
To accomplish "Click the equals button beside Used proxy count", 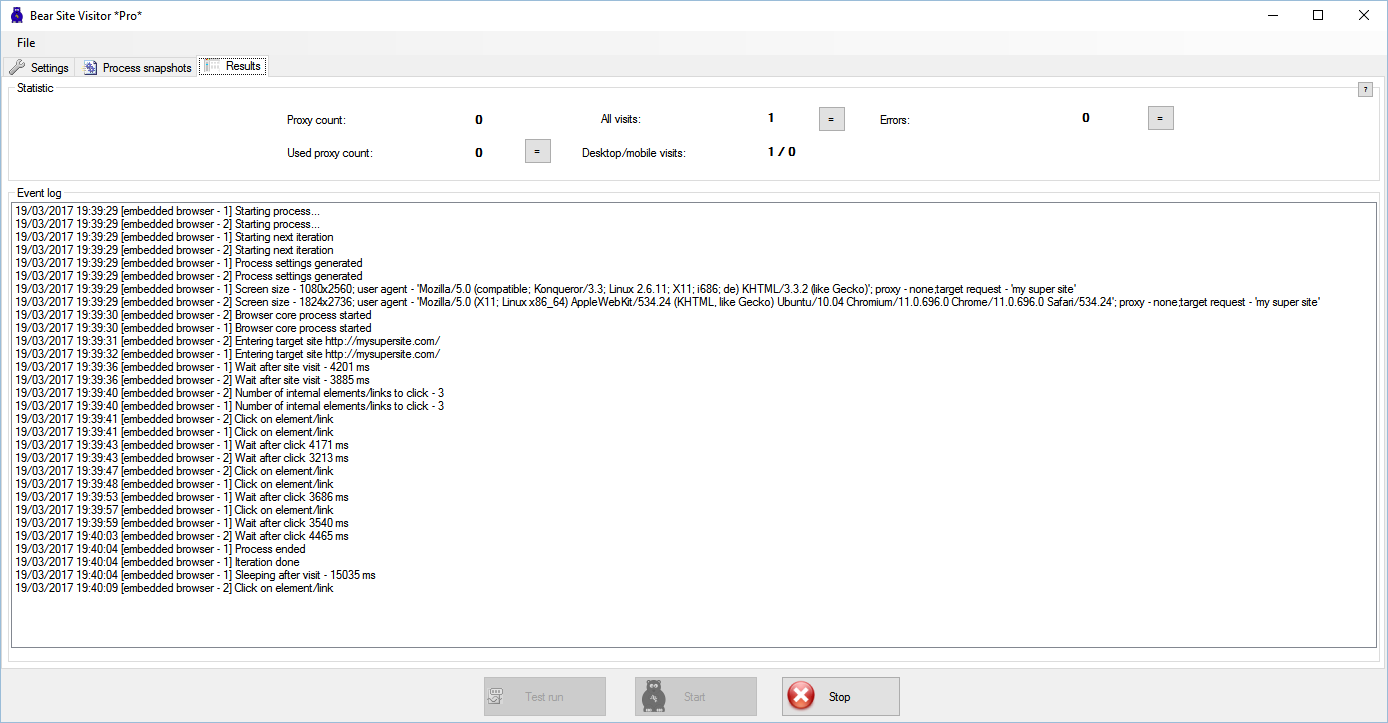I will tap(537, 152).
